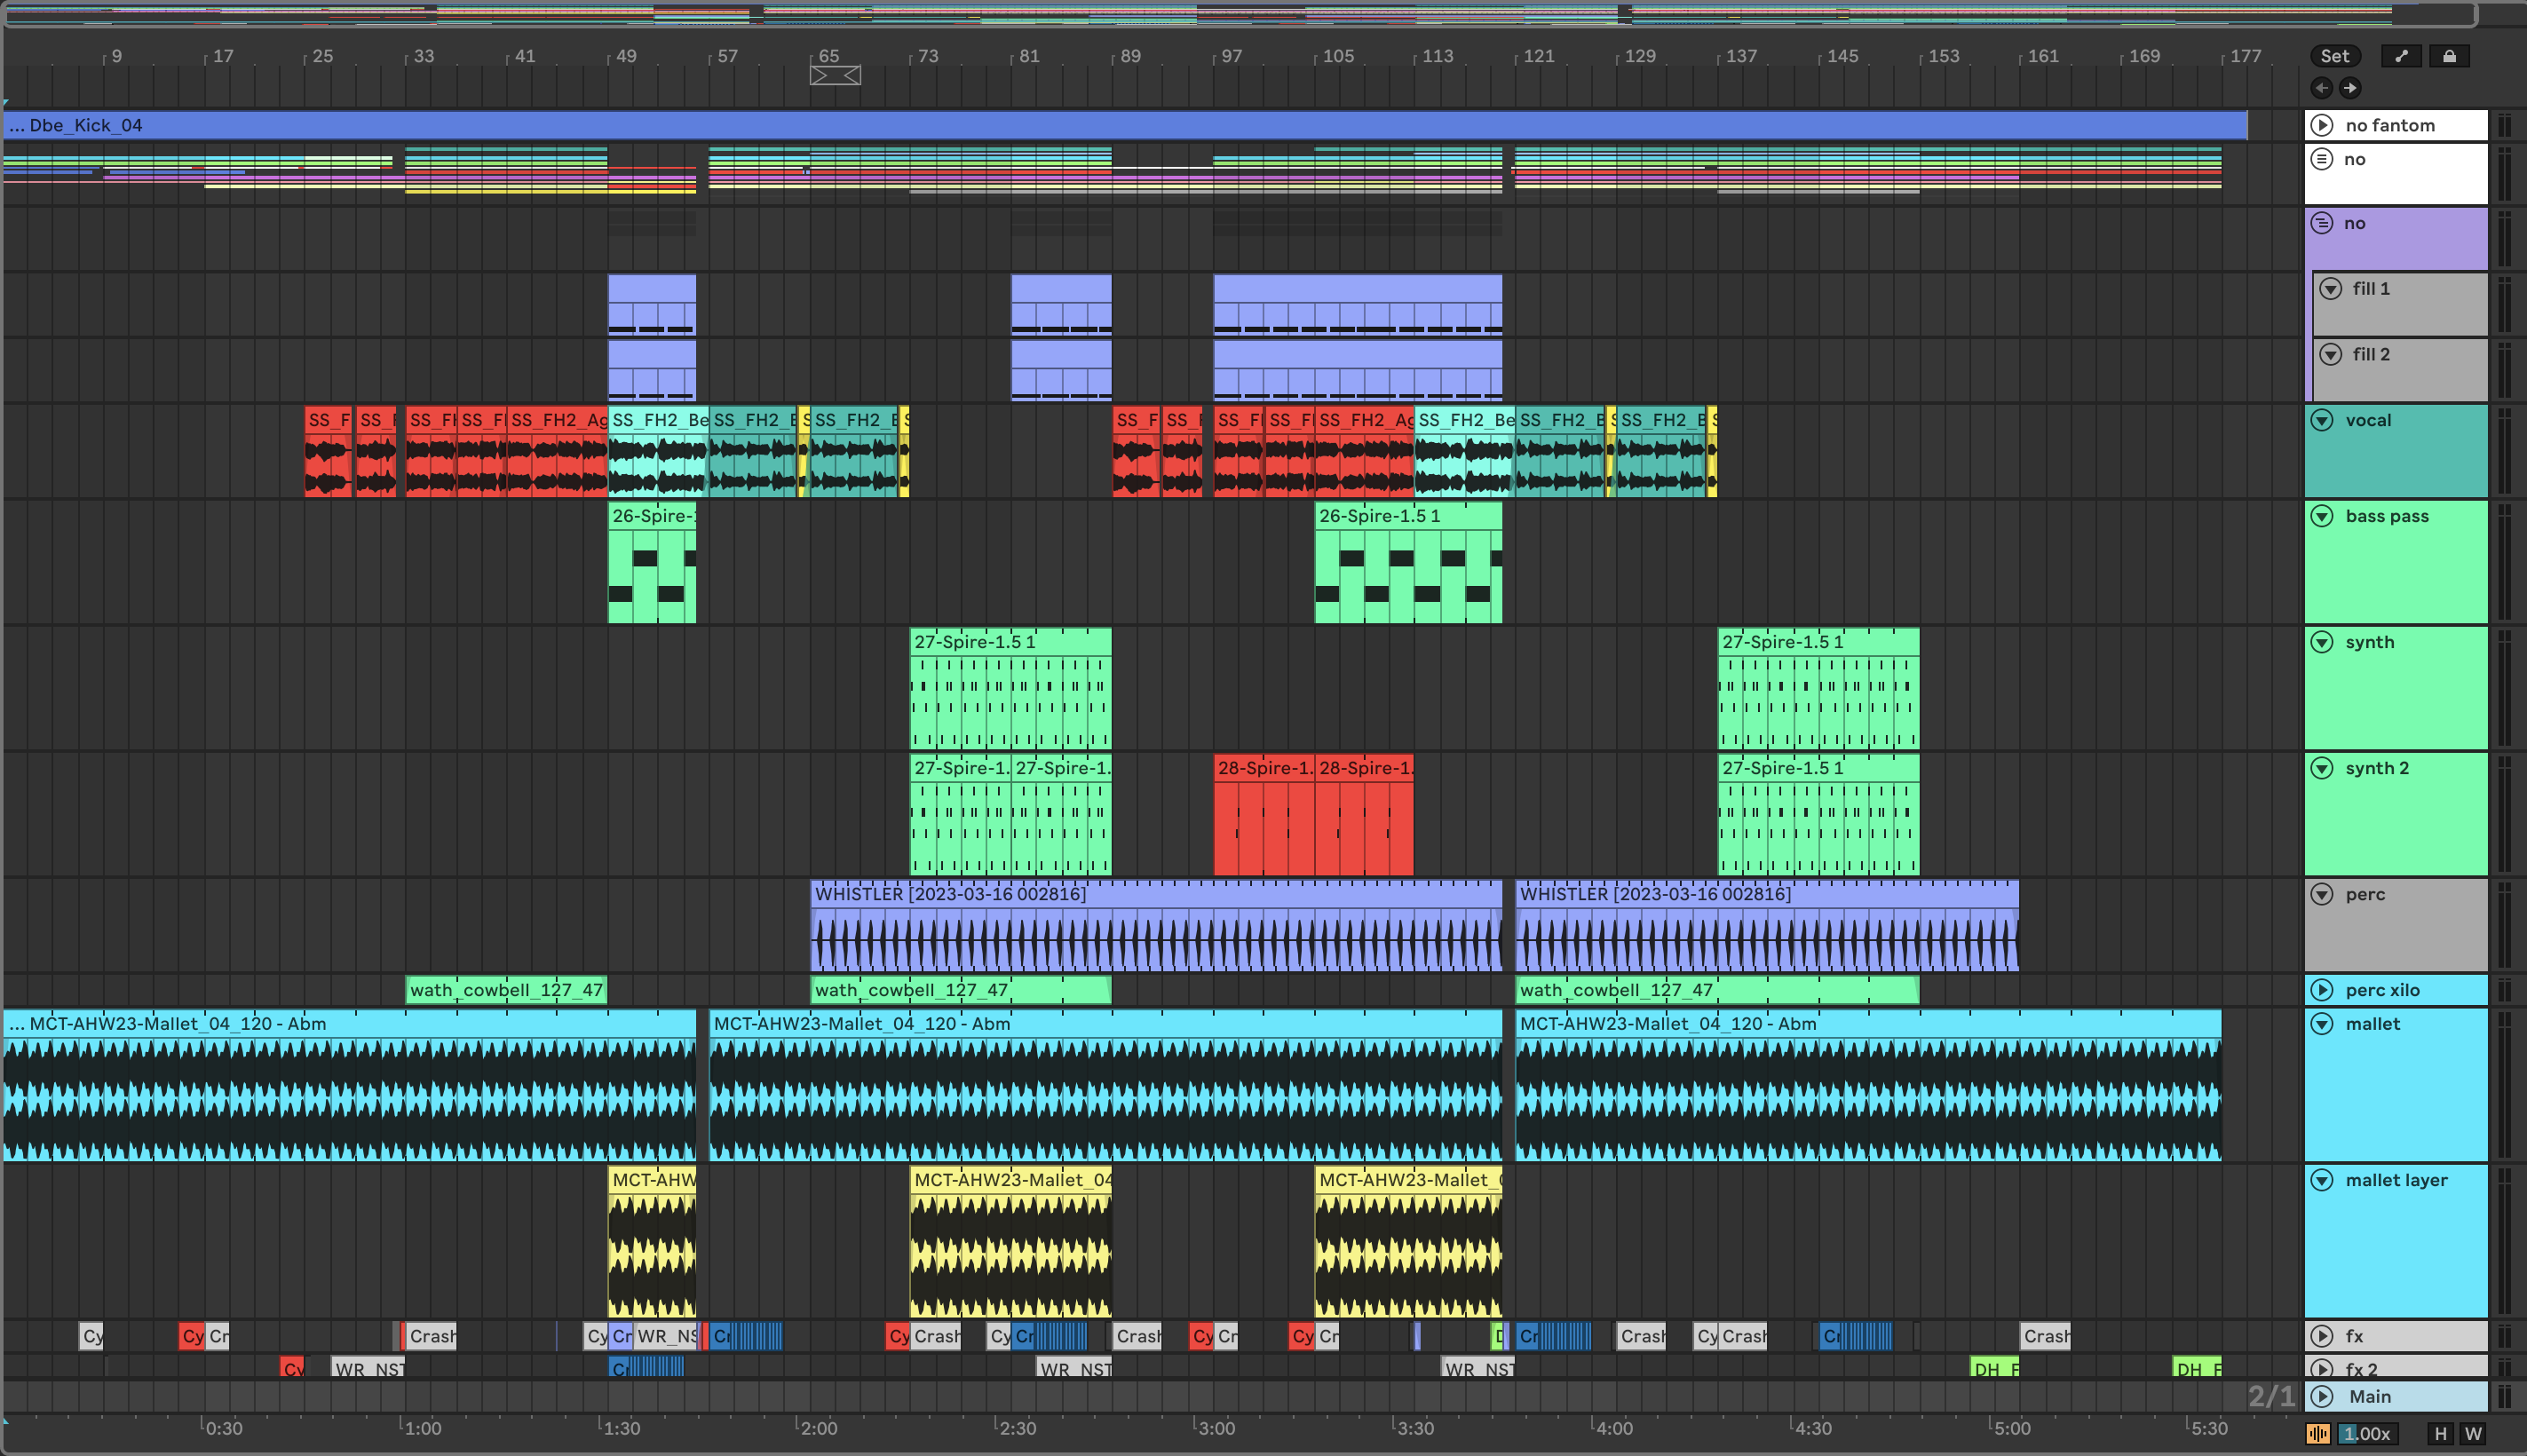Click the orange waveform icon

[x=2318, y=1433]
